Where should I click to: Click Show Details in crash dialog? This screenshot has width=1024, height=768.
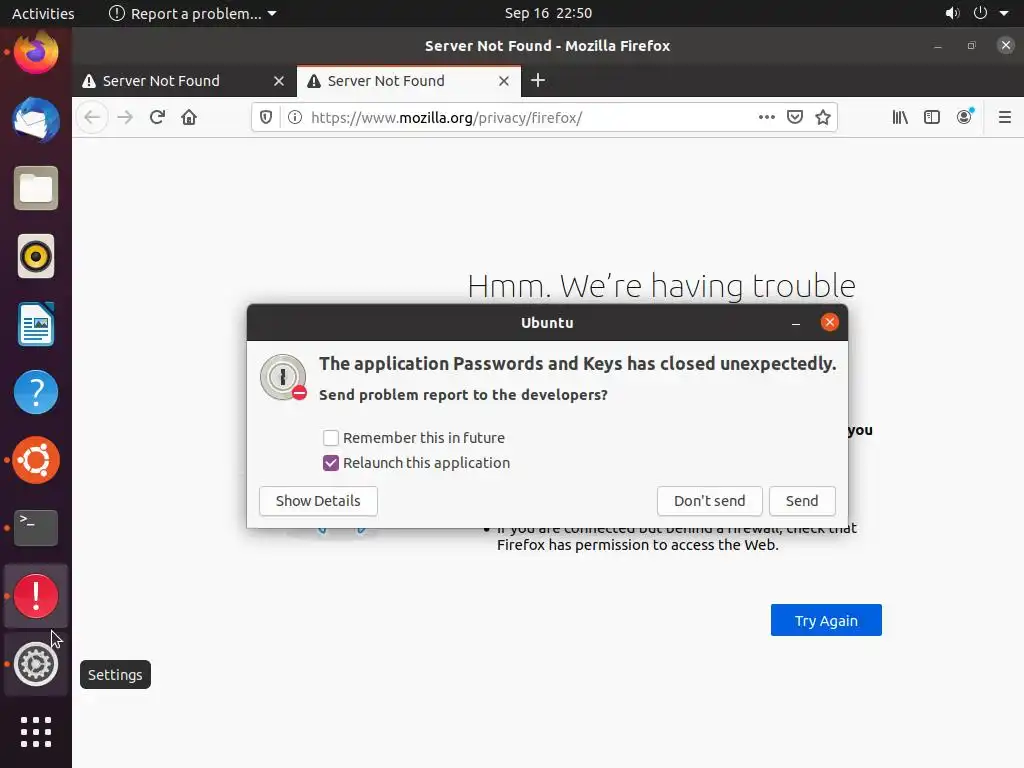tap(318, 501)
